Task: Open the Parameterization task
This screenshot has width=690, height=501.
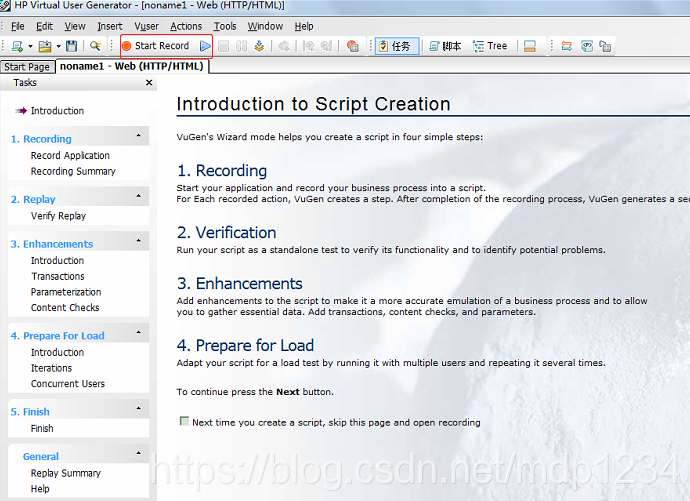Action: tap(66, 292)
